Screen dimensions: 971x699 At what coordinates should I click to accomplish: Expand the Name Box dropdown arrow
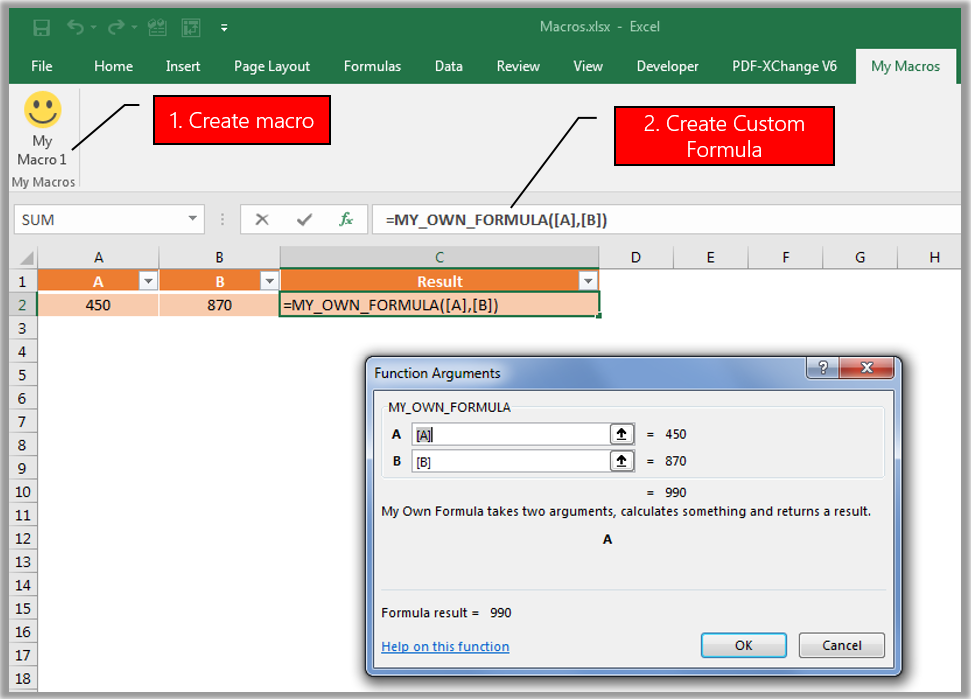(x=193, y=219)
